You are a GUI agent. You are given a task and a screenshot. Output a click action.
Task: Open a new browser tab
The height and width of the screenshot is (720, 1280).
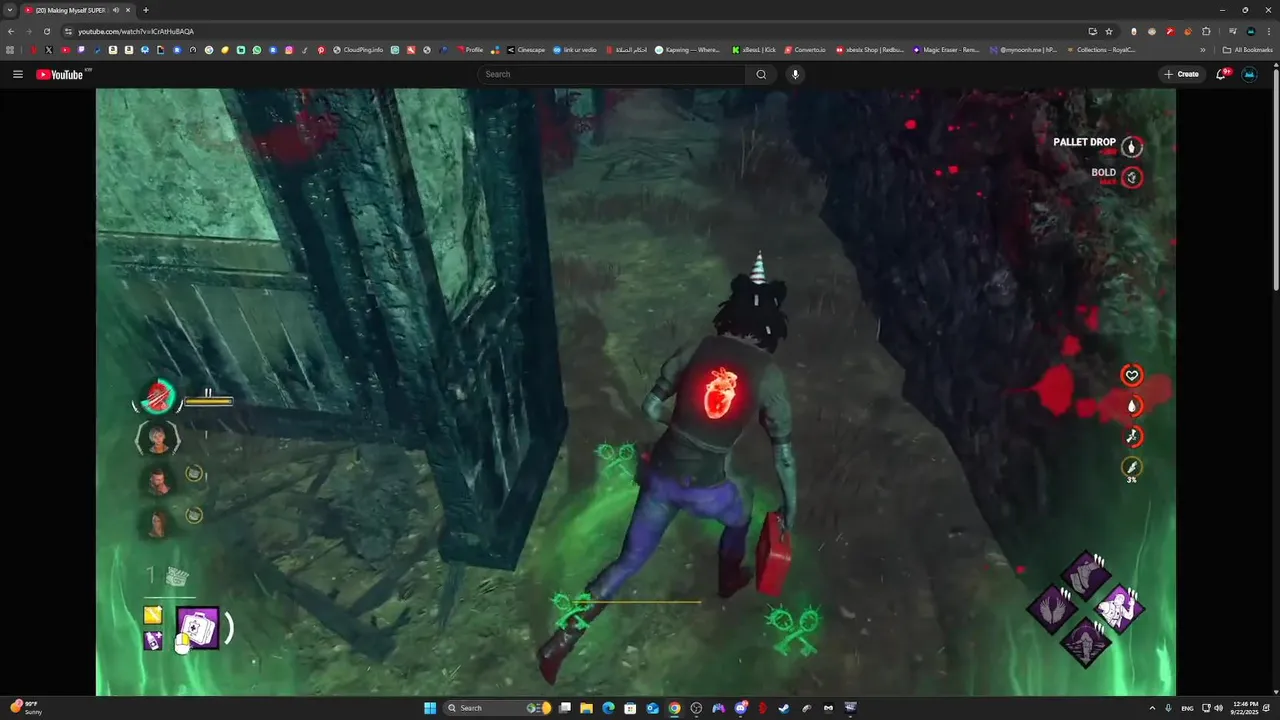[146, 10]
